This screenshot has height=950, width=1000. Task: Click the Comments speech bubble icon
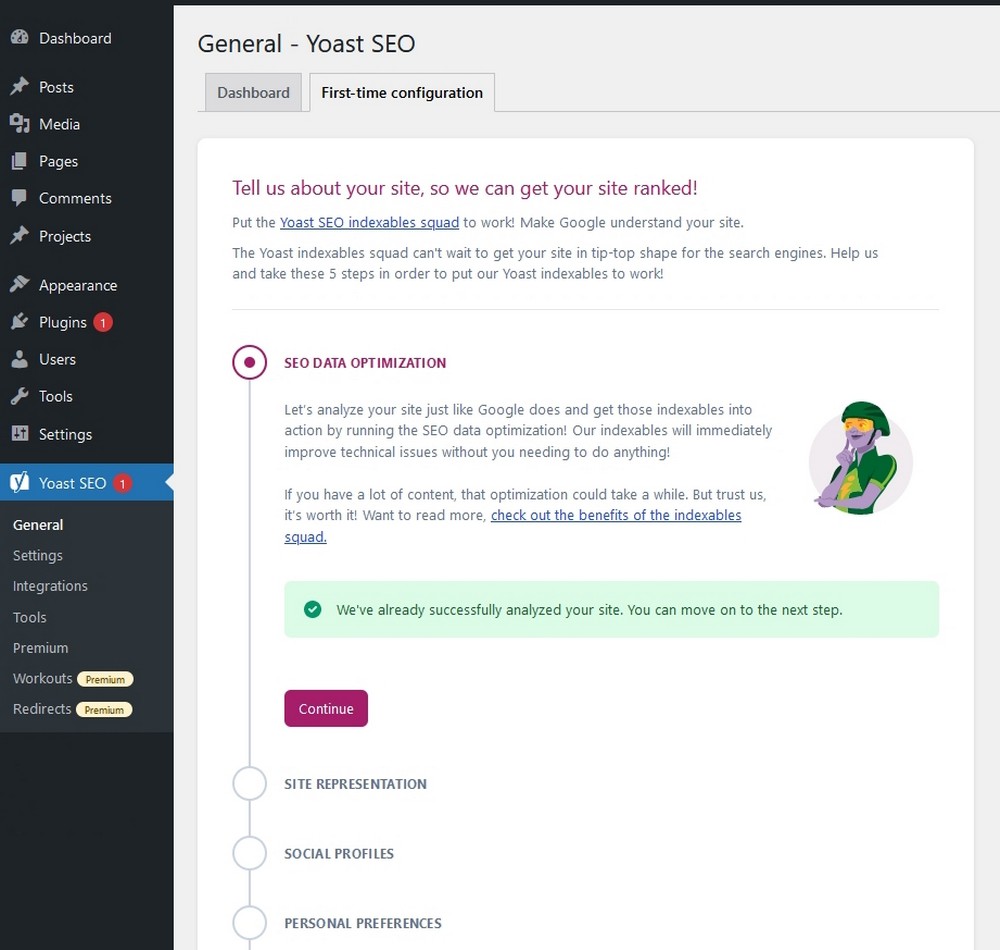point(19,198)
